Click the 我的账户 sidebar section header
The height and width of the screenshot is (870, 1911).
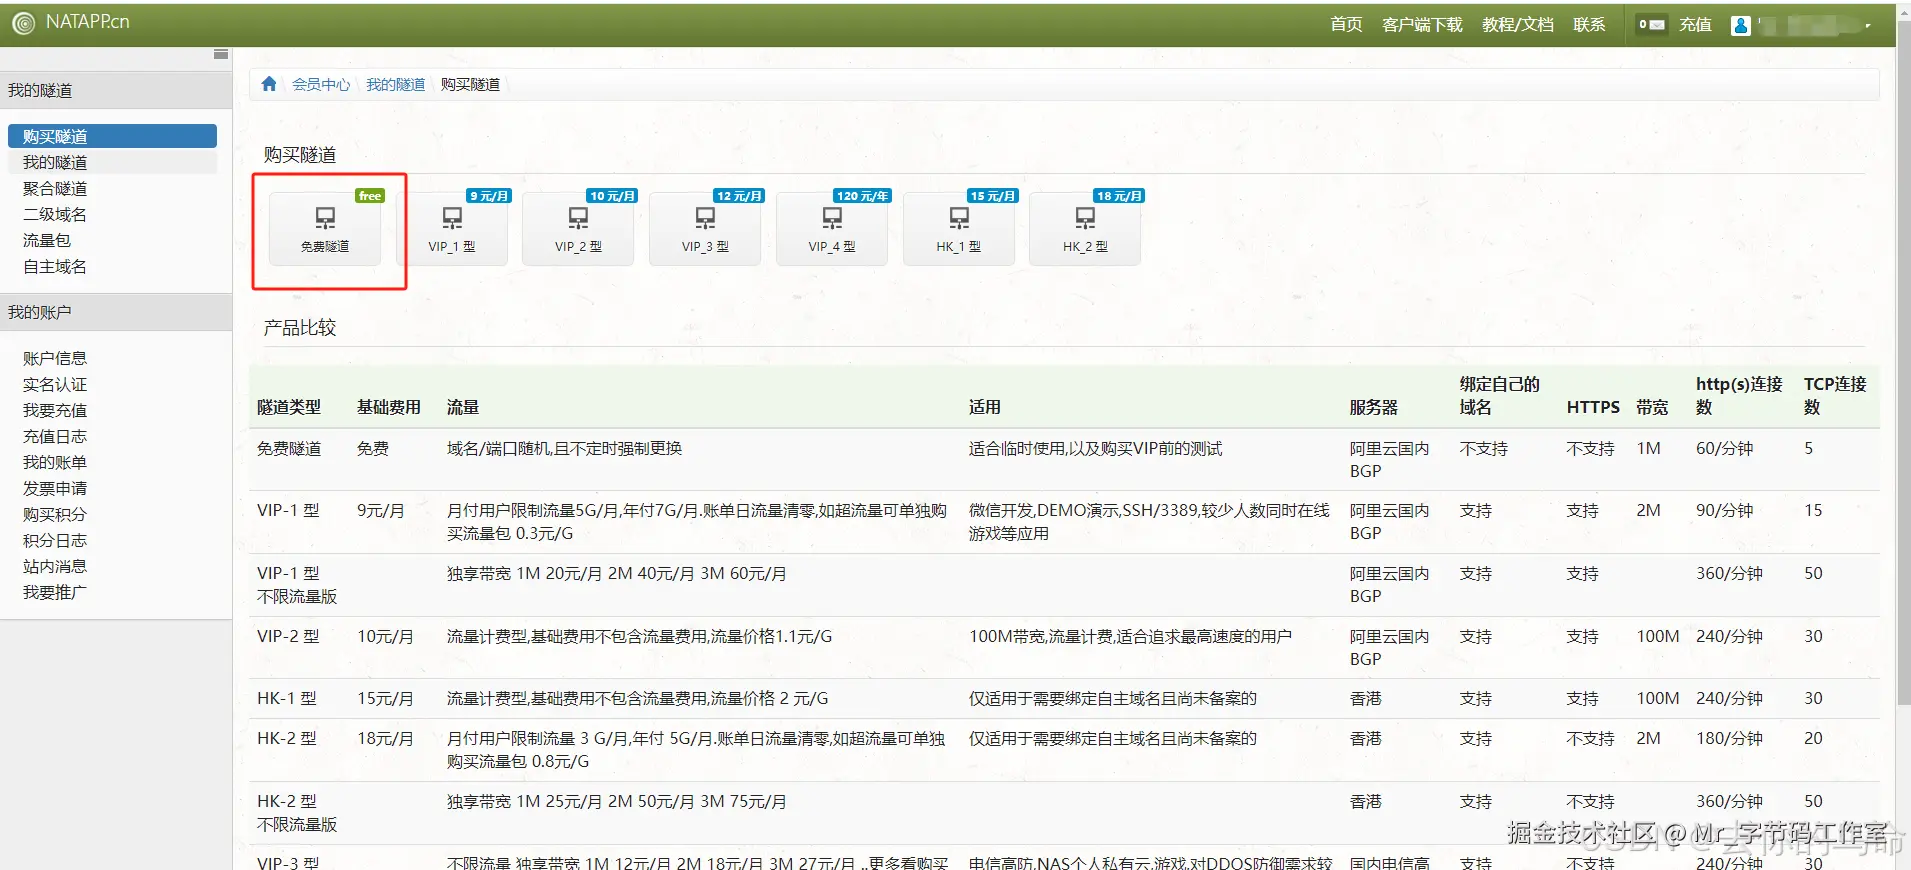tap(116, 312)
